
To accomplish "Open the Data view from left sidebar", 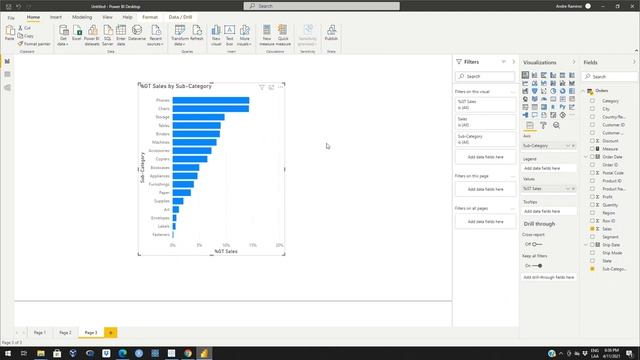I will (x=7, y=74).
